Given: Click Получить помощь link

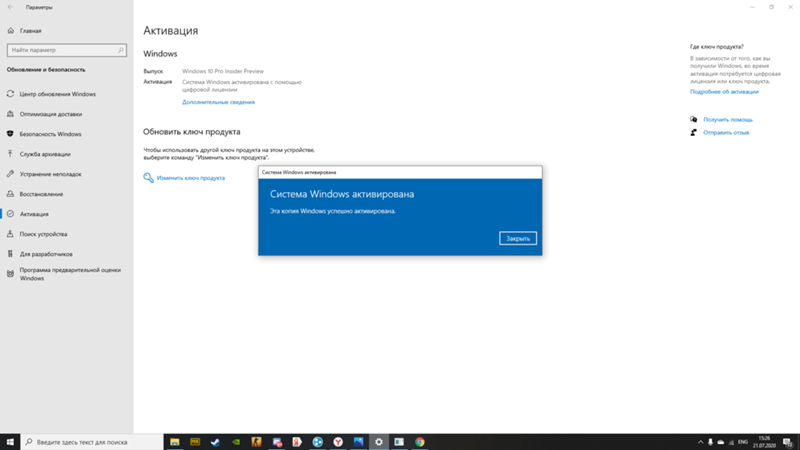Looking at the screenshot, I should [728, 119].
